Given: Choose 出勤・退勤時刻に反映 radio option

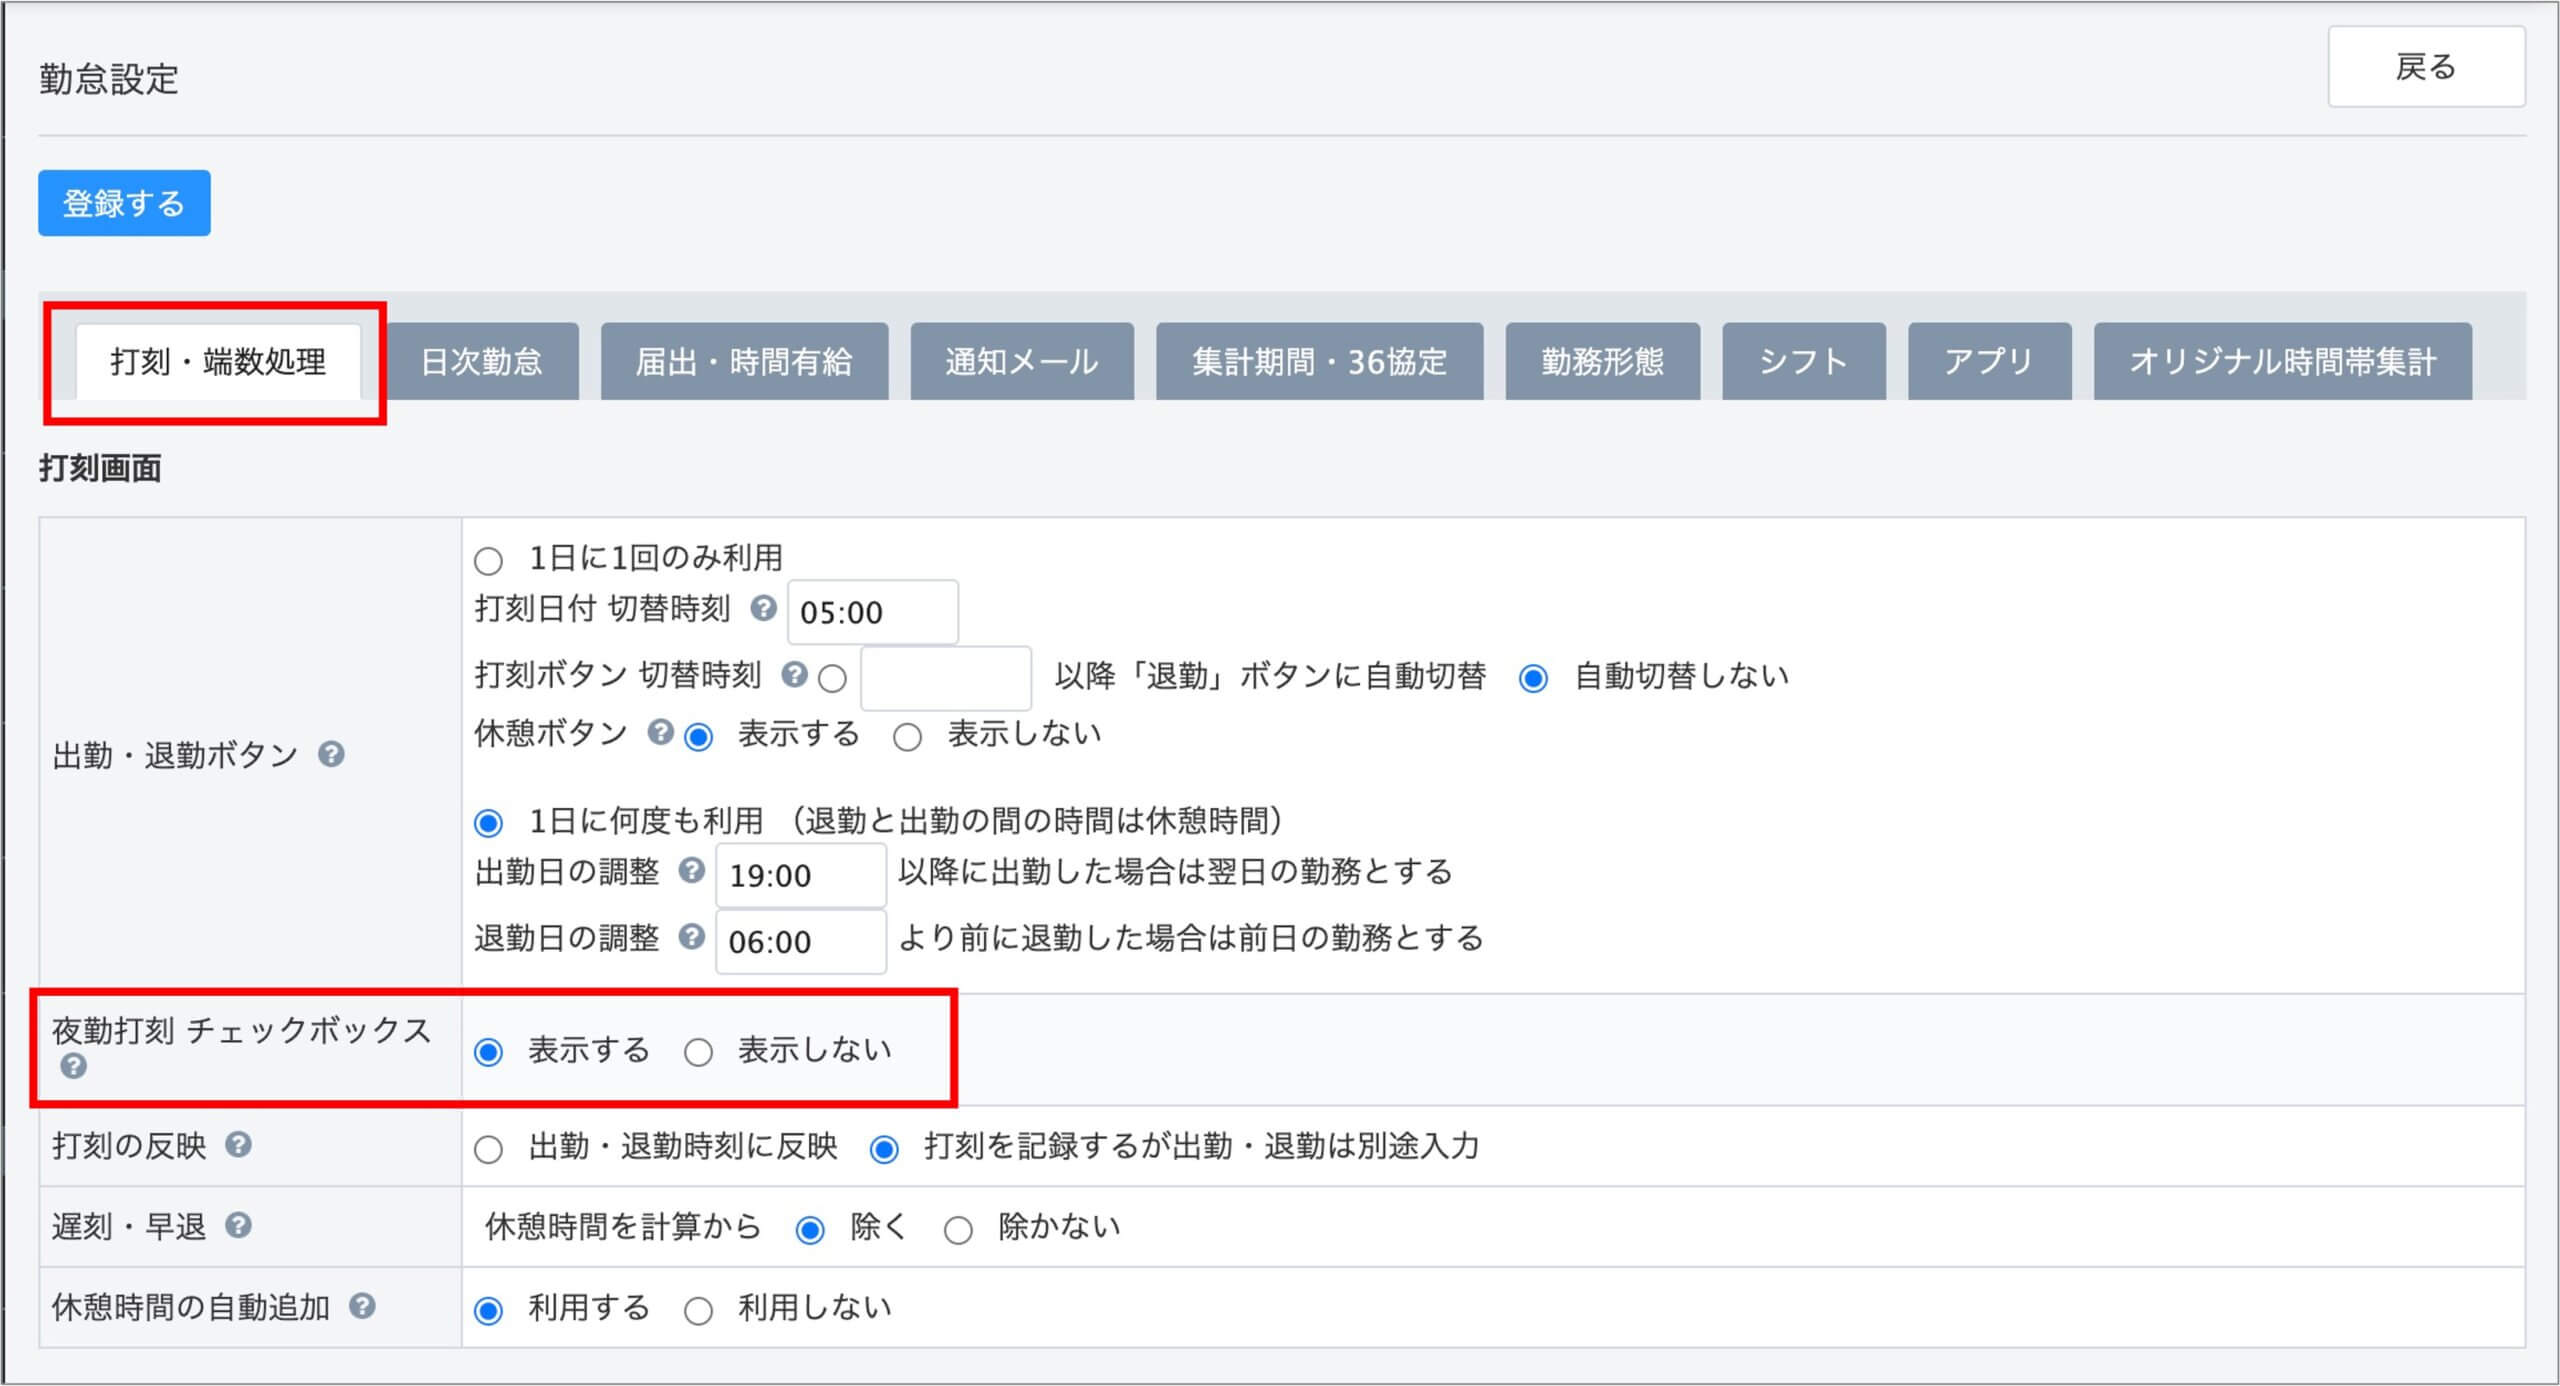Looking at the screenshot, I should click(x=488, y=1149).
